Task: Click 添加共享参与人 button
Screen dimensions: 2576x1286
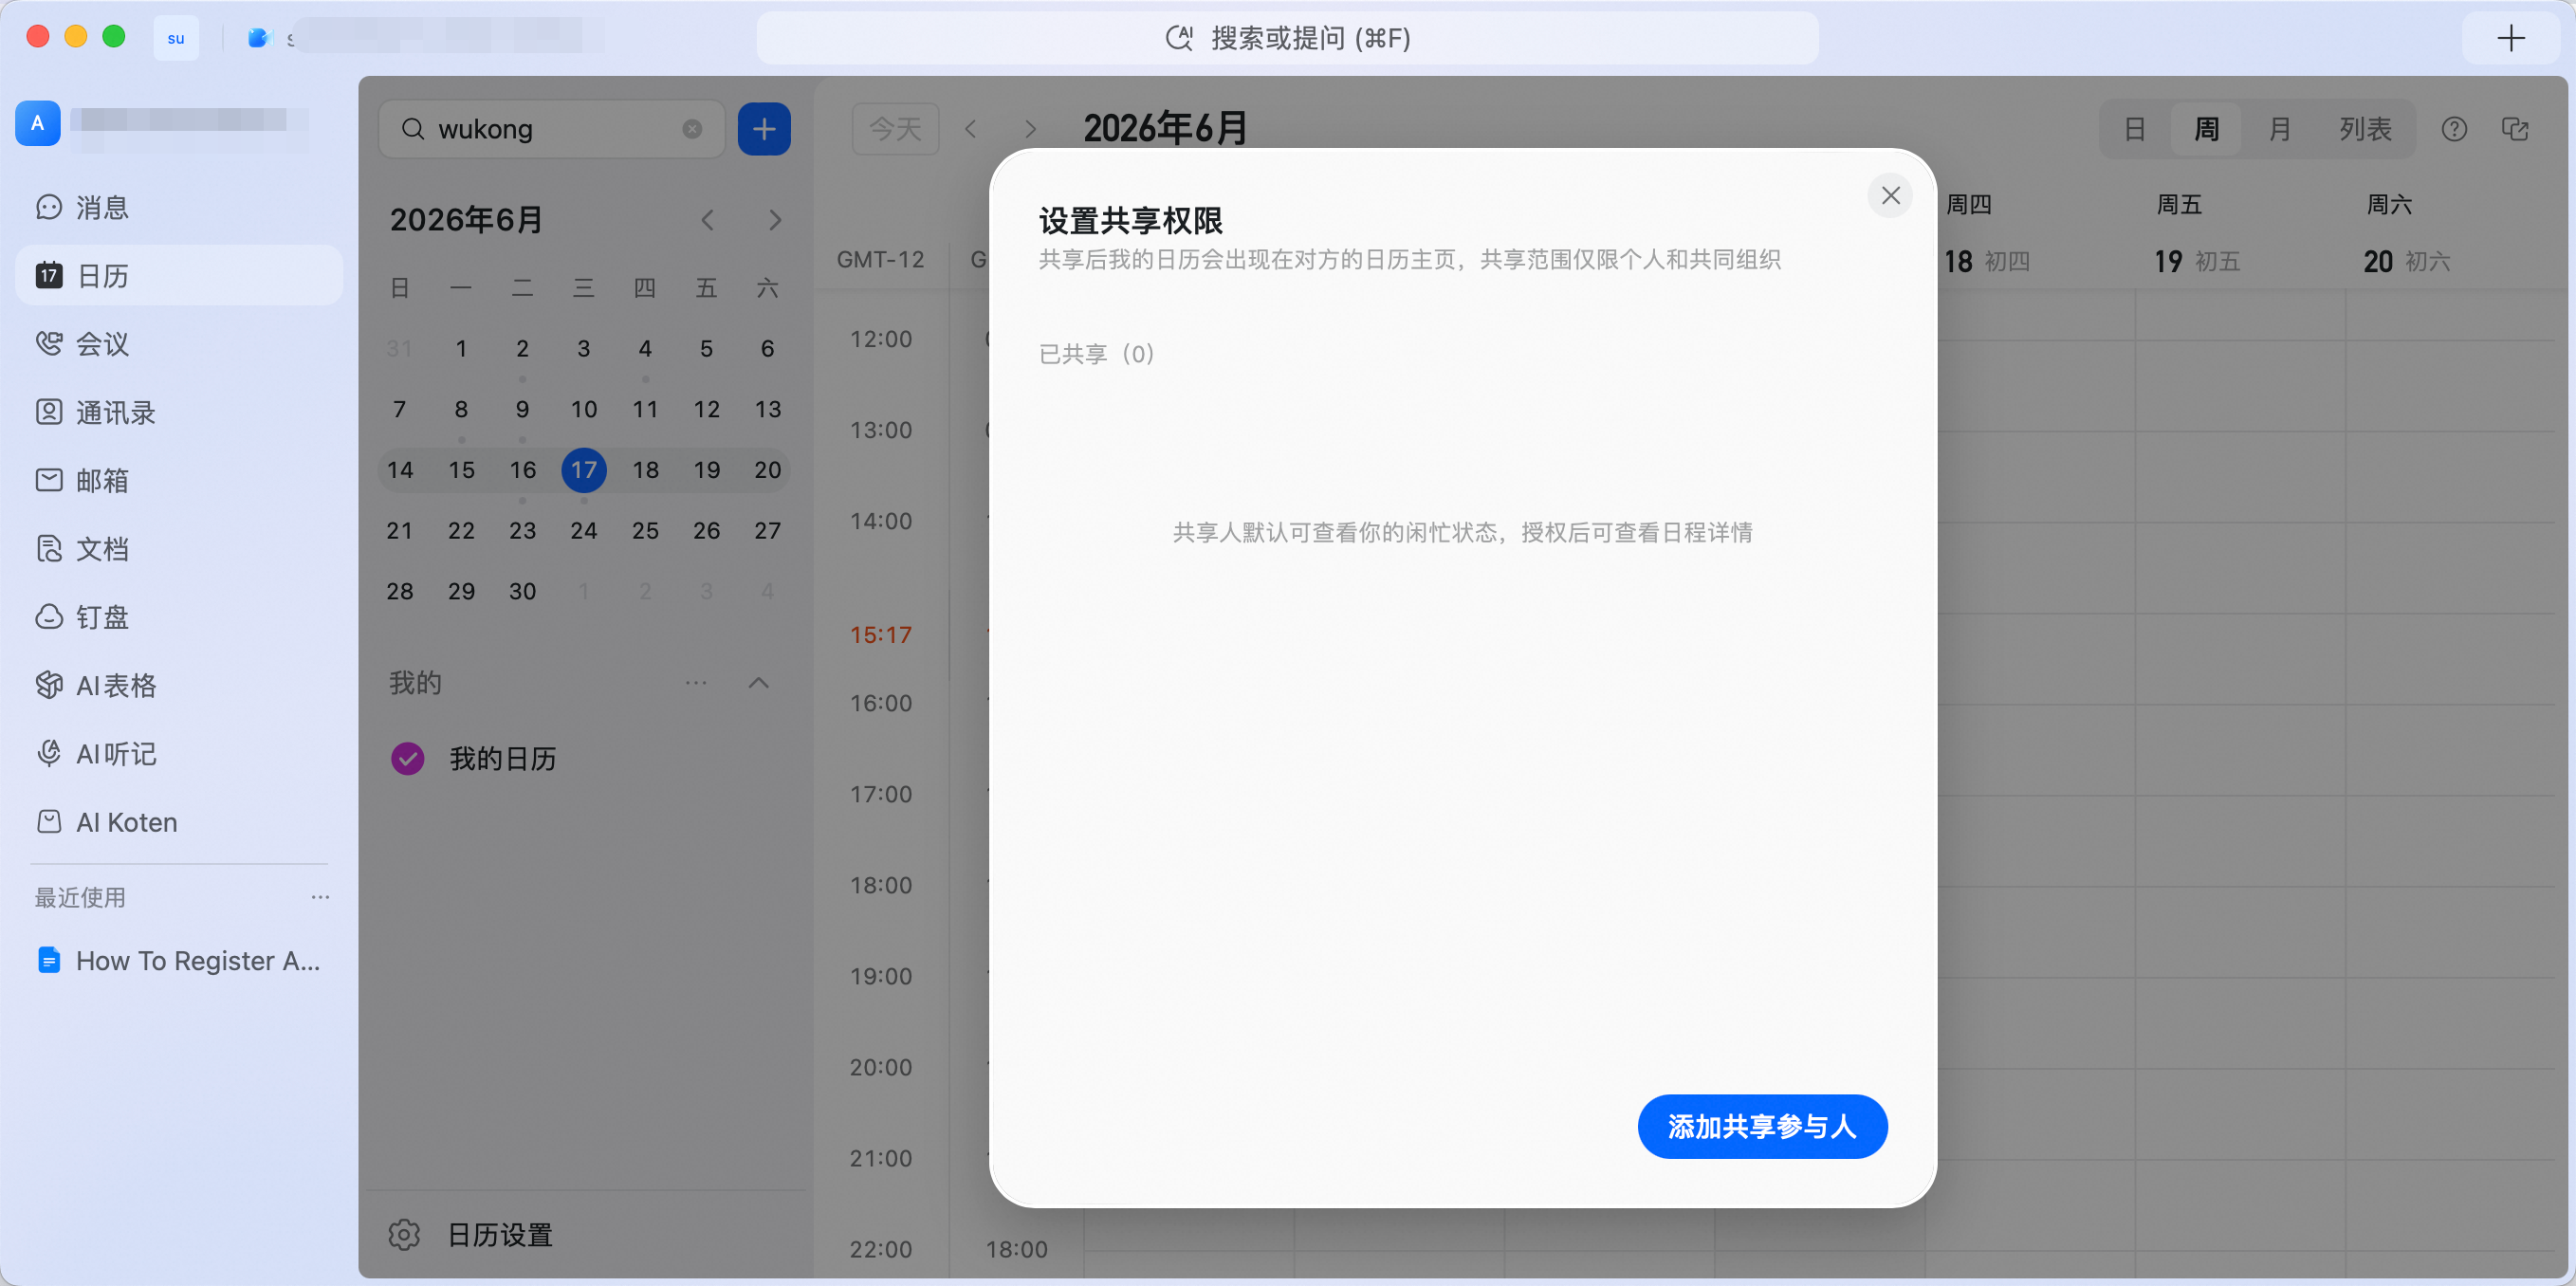Action: coord(1762,1126)
